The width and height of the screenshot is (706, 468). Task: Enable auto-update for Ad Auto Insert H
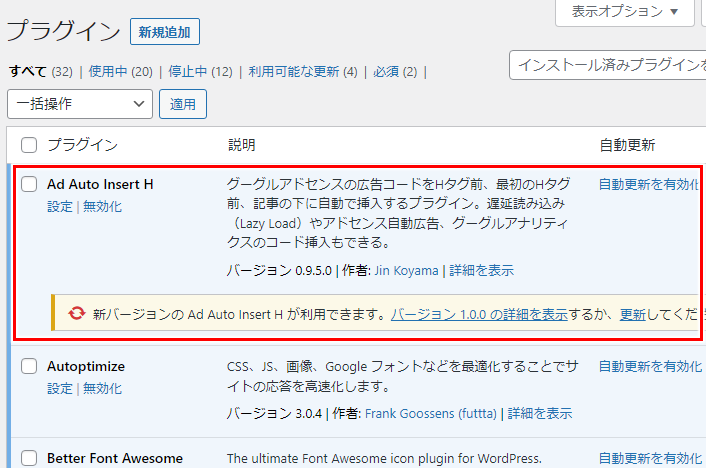(x=649, y=184)
